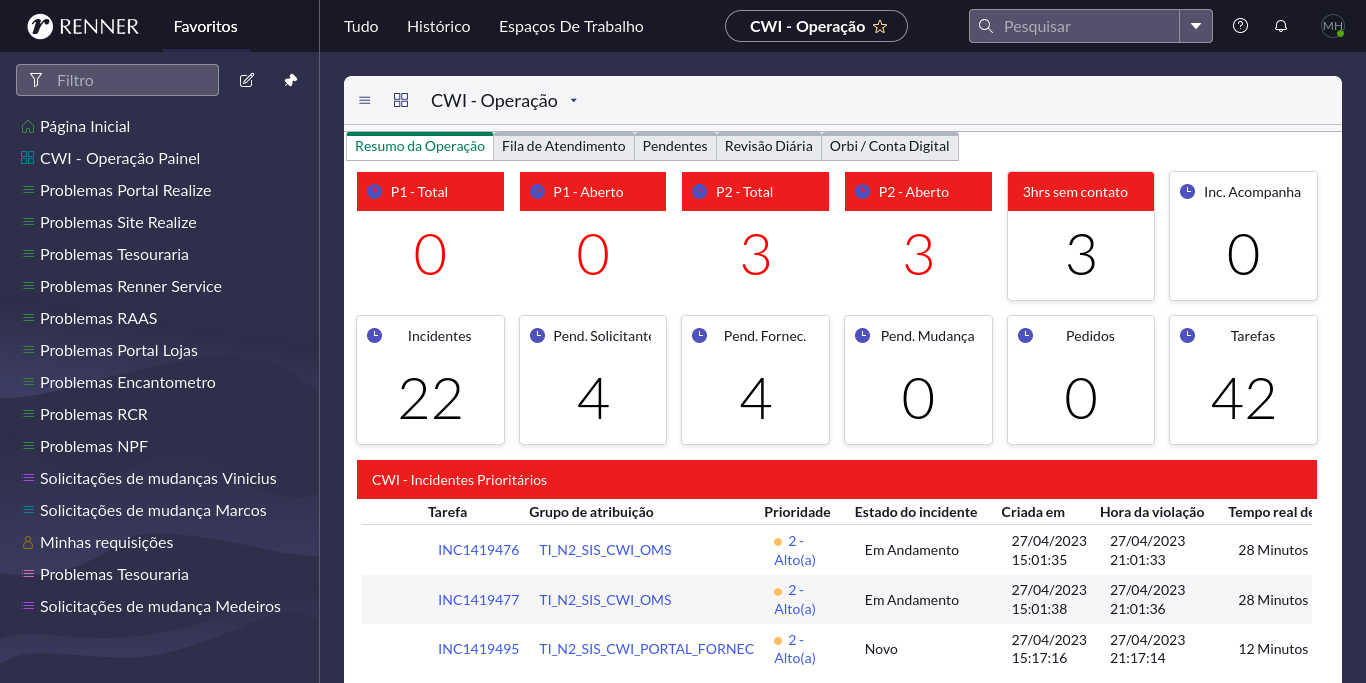Open Problemas Renner Service favorite

pos(131,287)
